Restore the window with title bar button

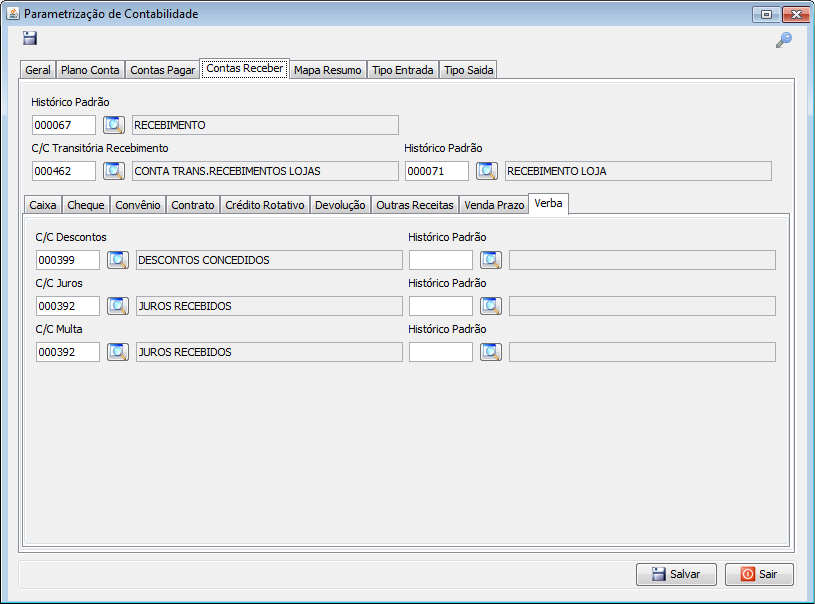tap(766, 14)
